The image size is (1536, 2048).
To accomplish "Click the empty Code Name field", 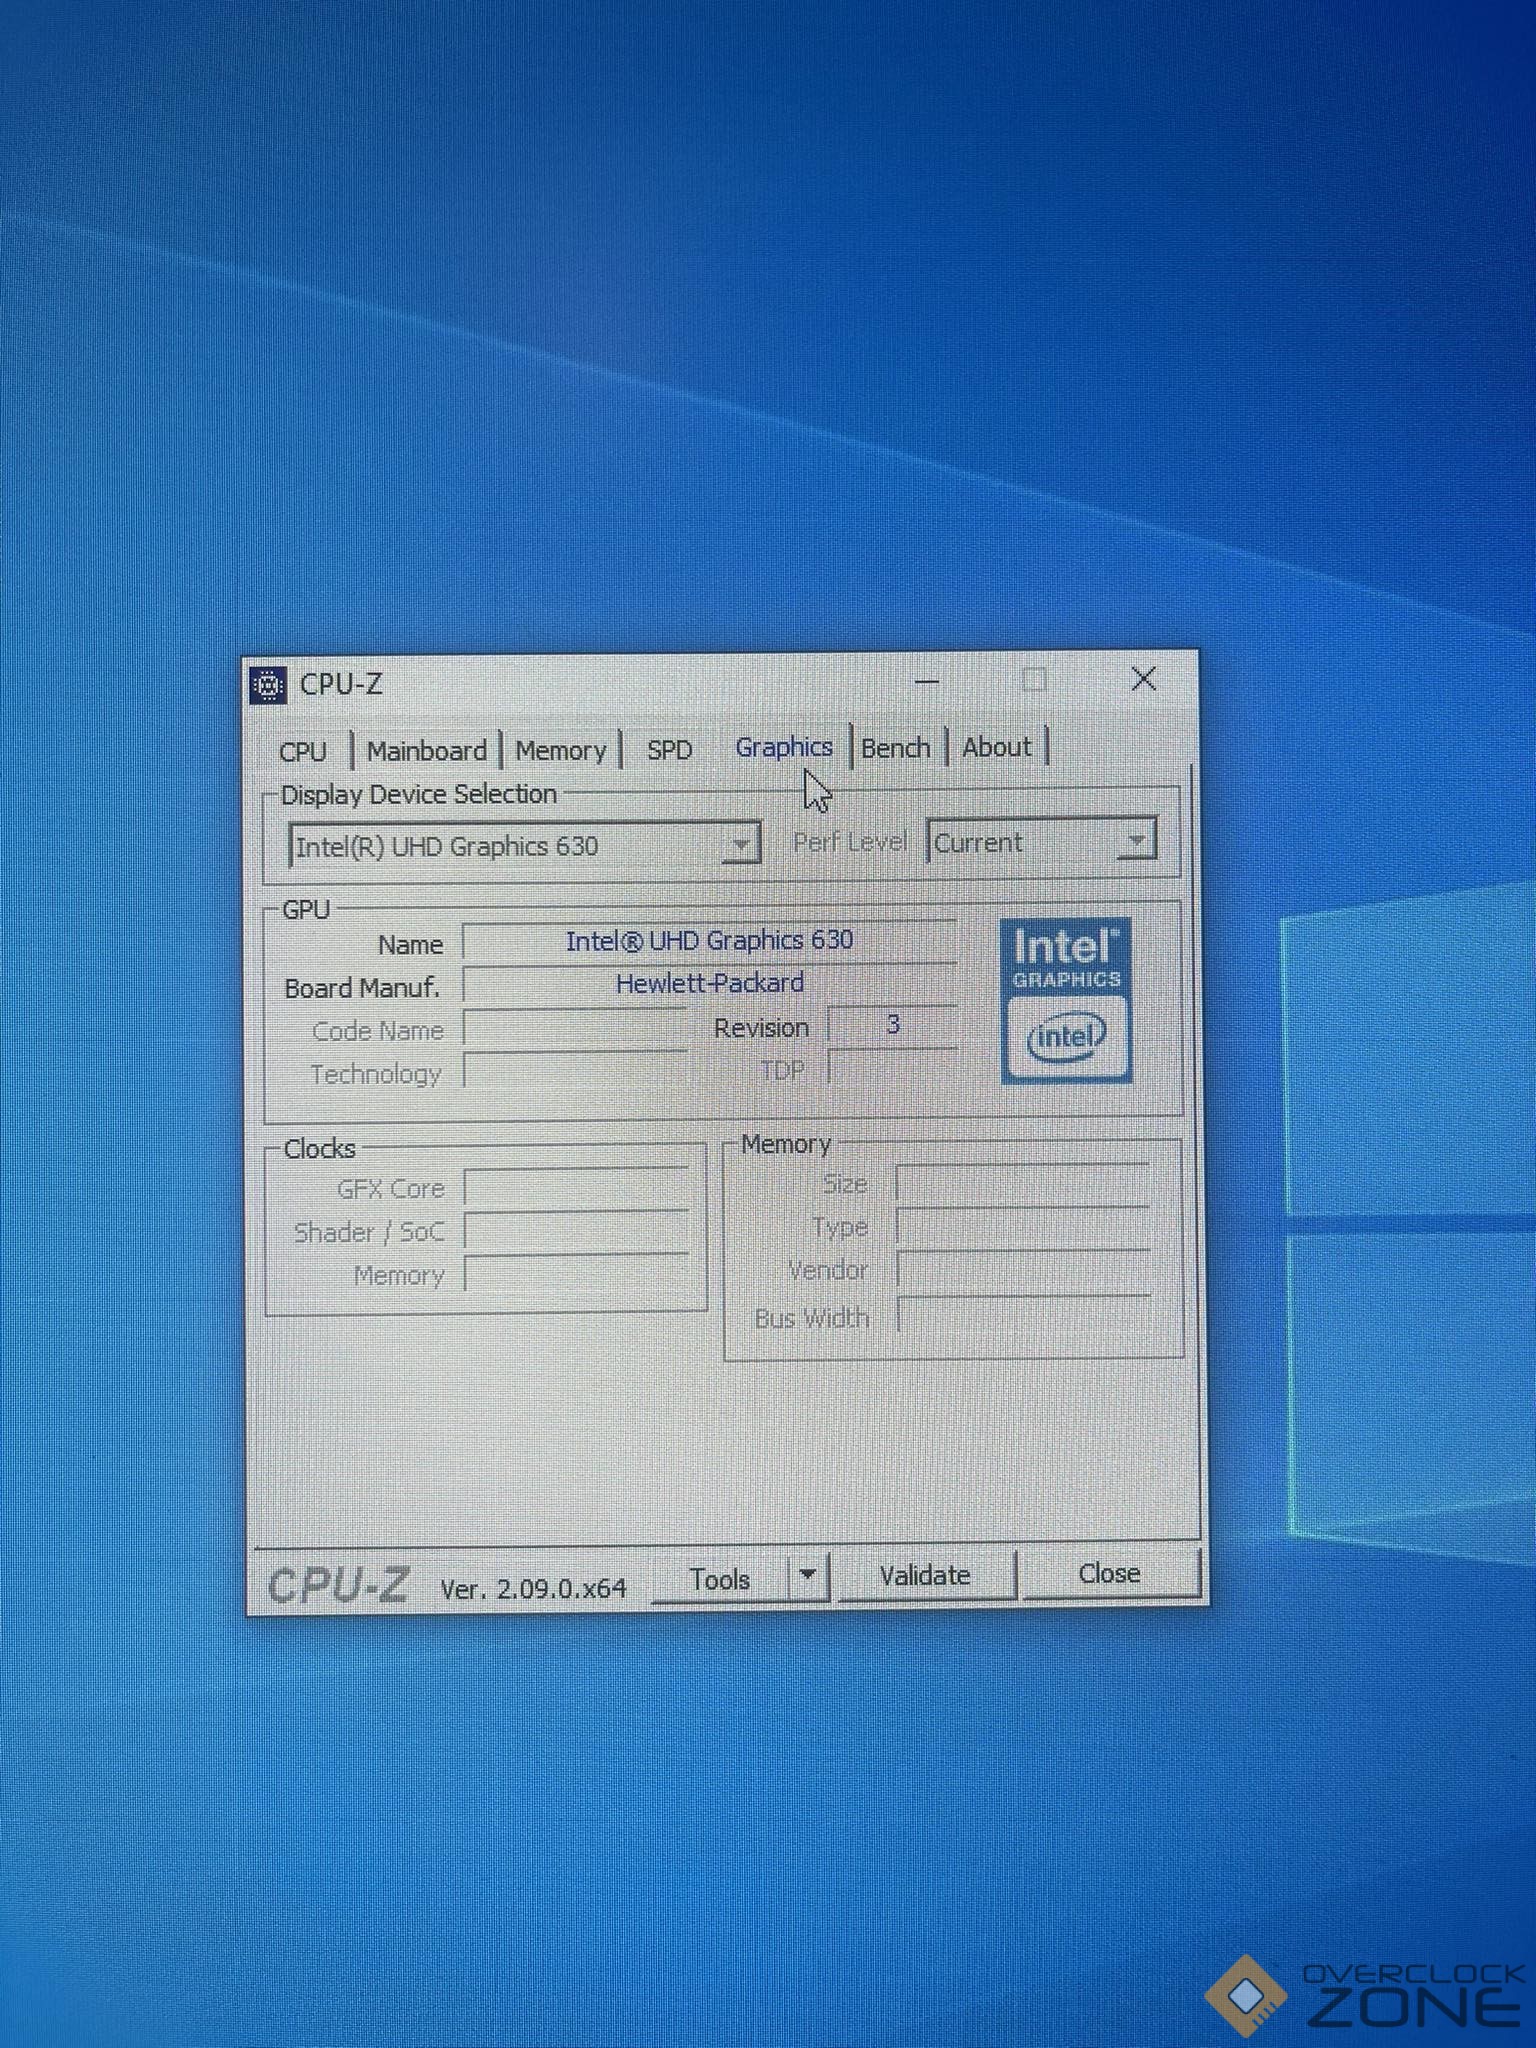I will click(x=575, y=1029).
